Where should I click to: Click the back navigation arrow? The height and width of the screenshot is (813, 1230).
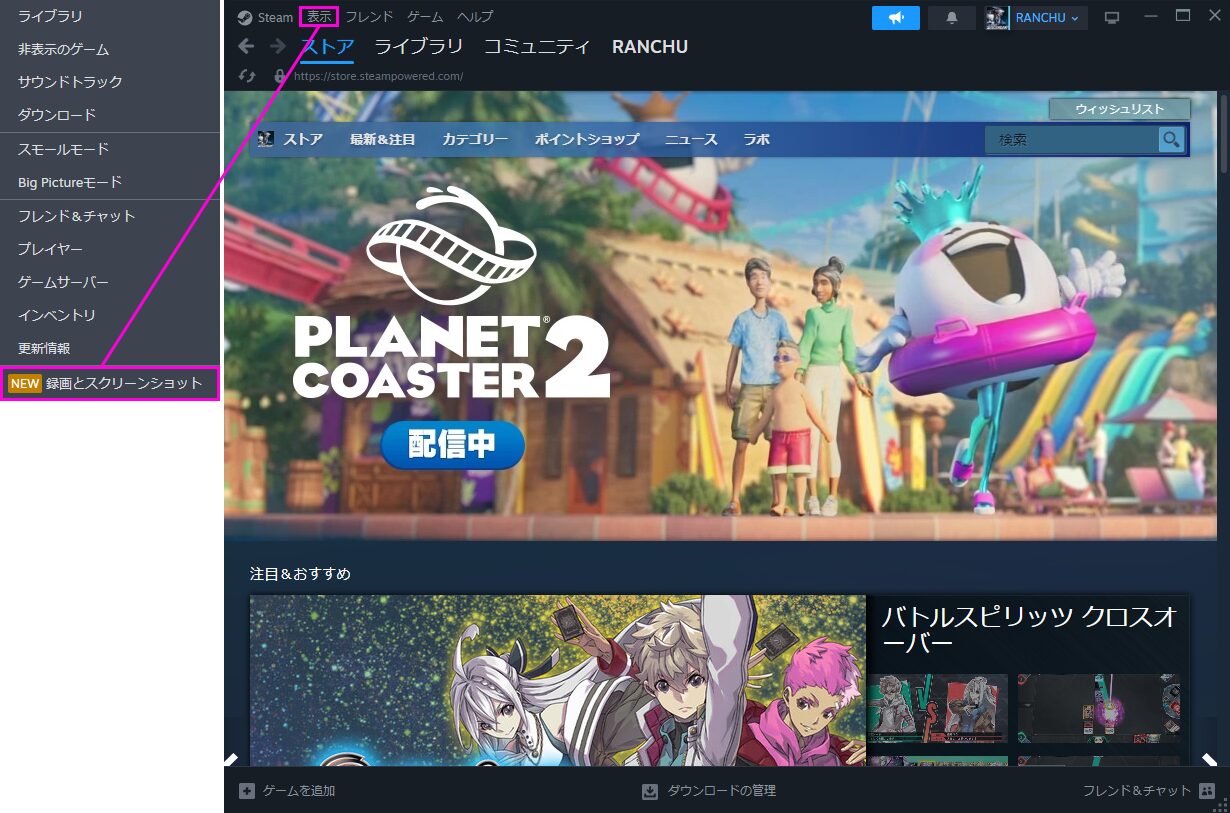[246, 46]
